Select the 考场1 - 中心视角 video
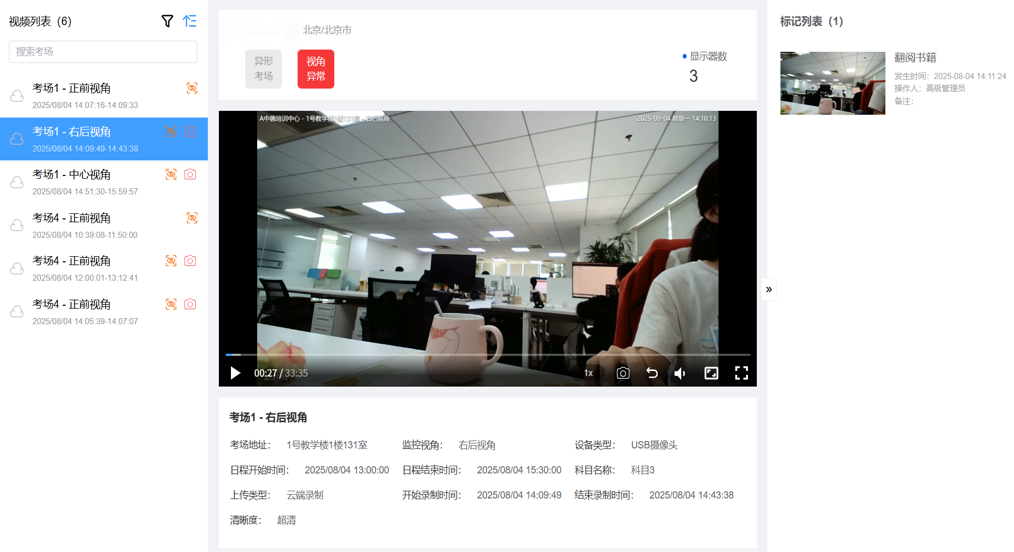Image resolution: width=1014 pixels, height=552 pixels. 85,181
